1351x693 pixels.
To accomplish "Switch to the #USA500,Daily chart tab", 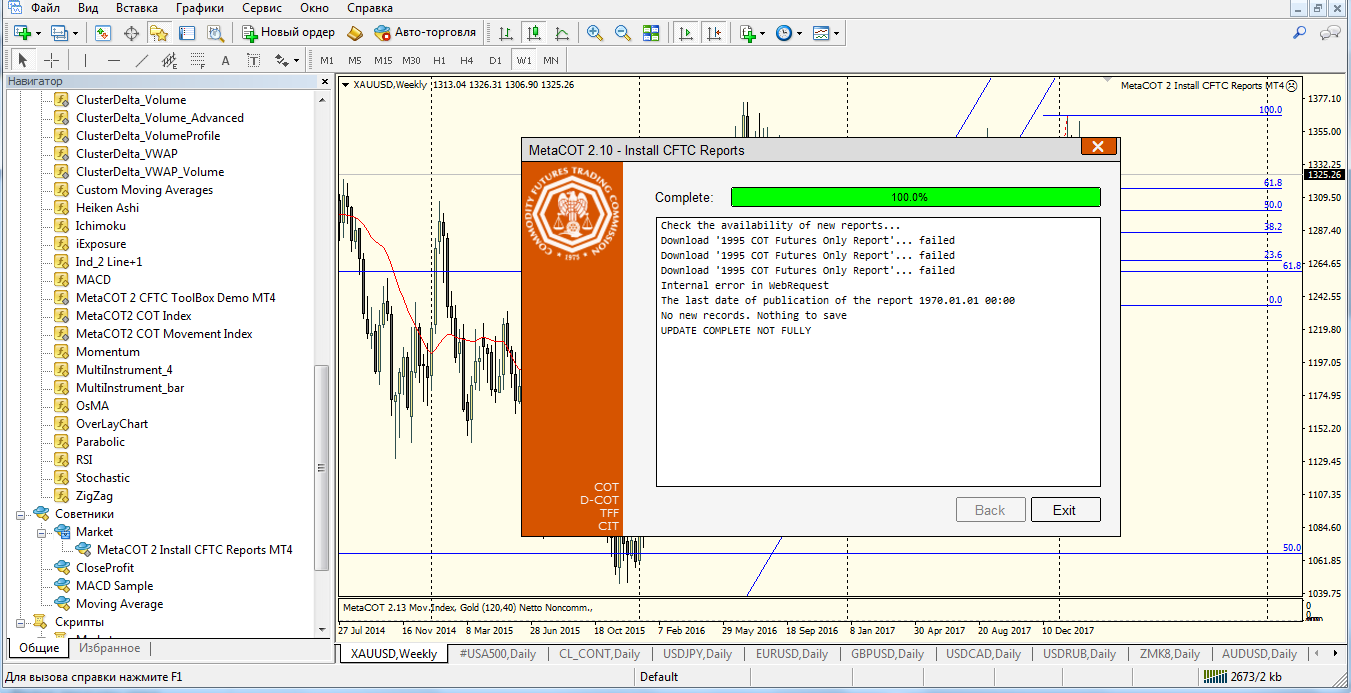I will (497, 654).
